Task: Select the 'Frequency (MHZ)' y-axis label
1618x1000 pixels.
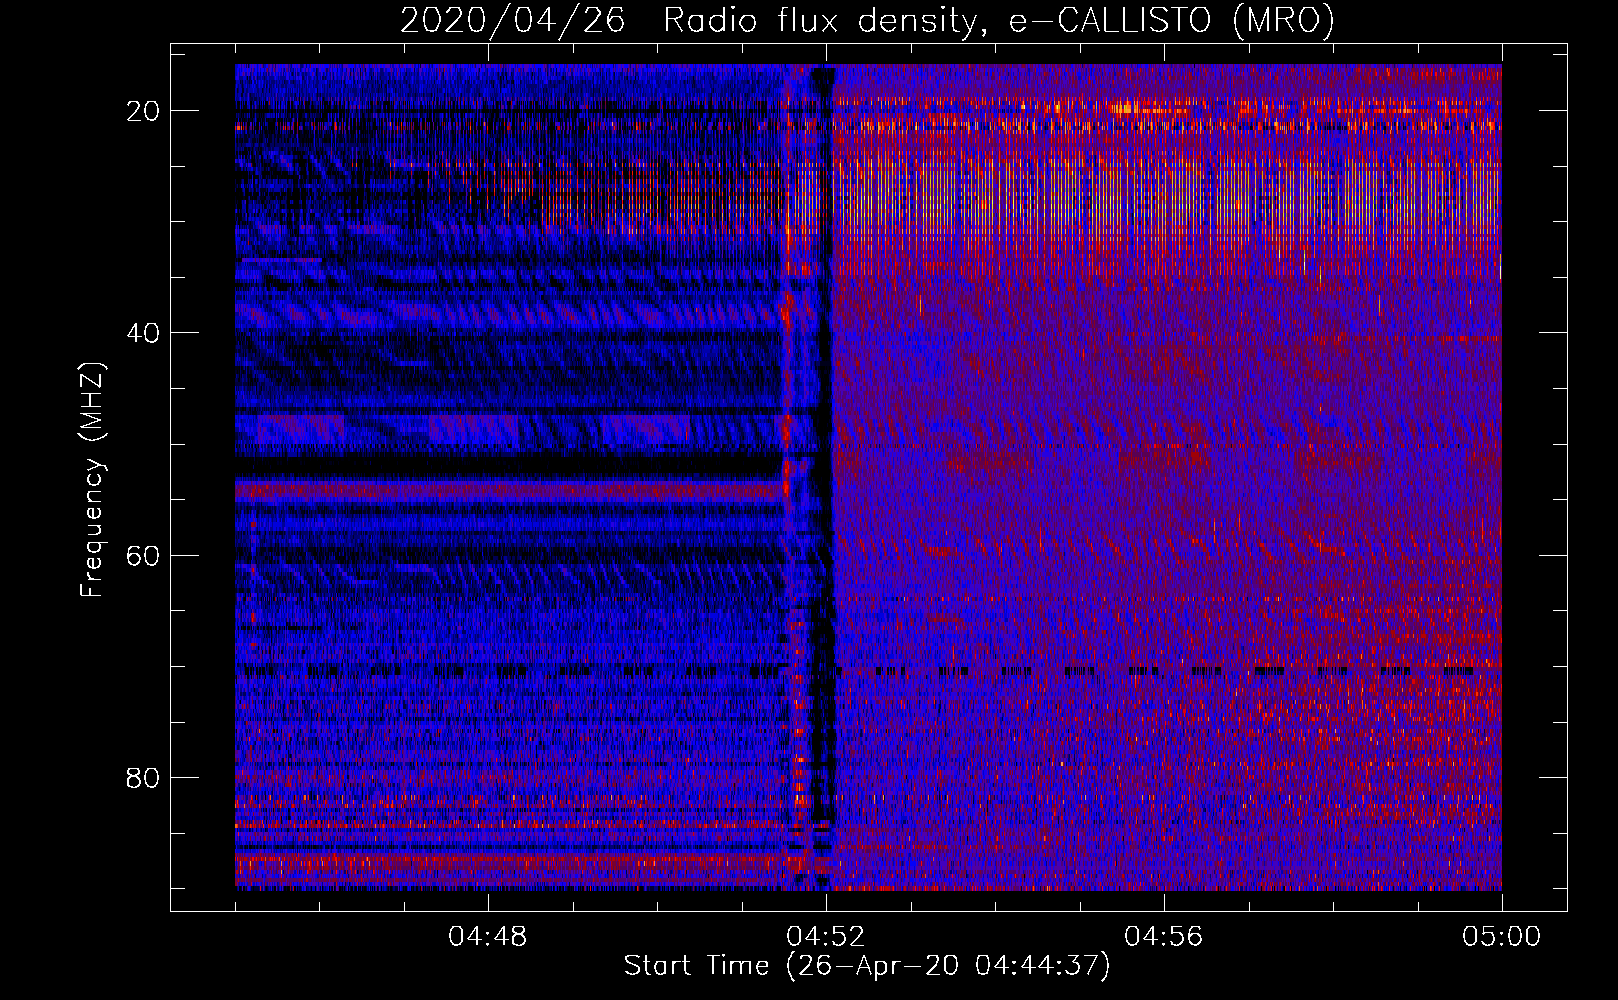Action: [92, 480]
